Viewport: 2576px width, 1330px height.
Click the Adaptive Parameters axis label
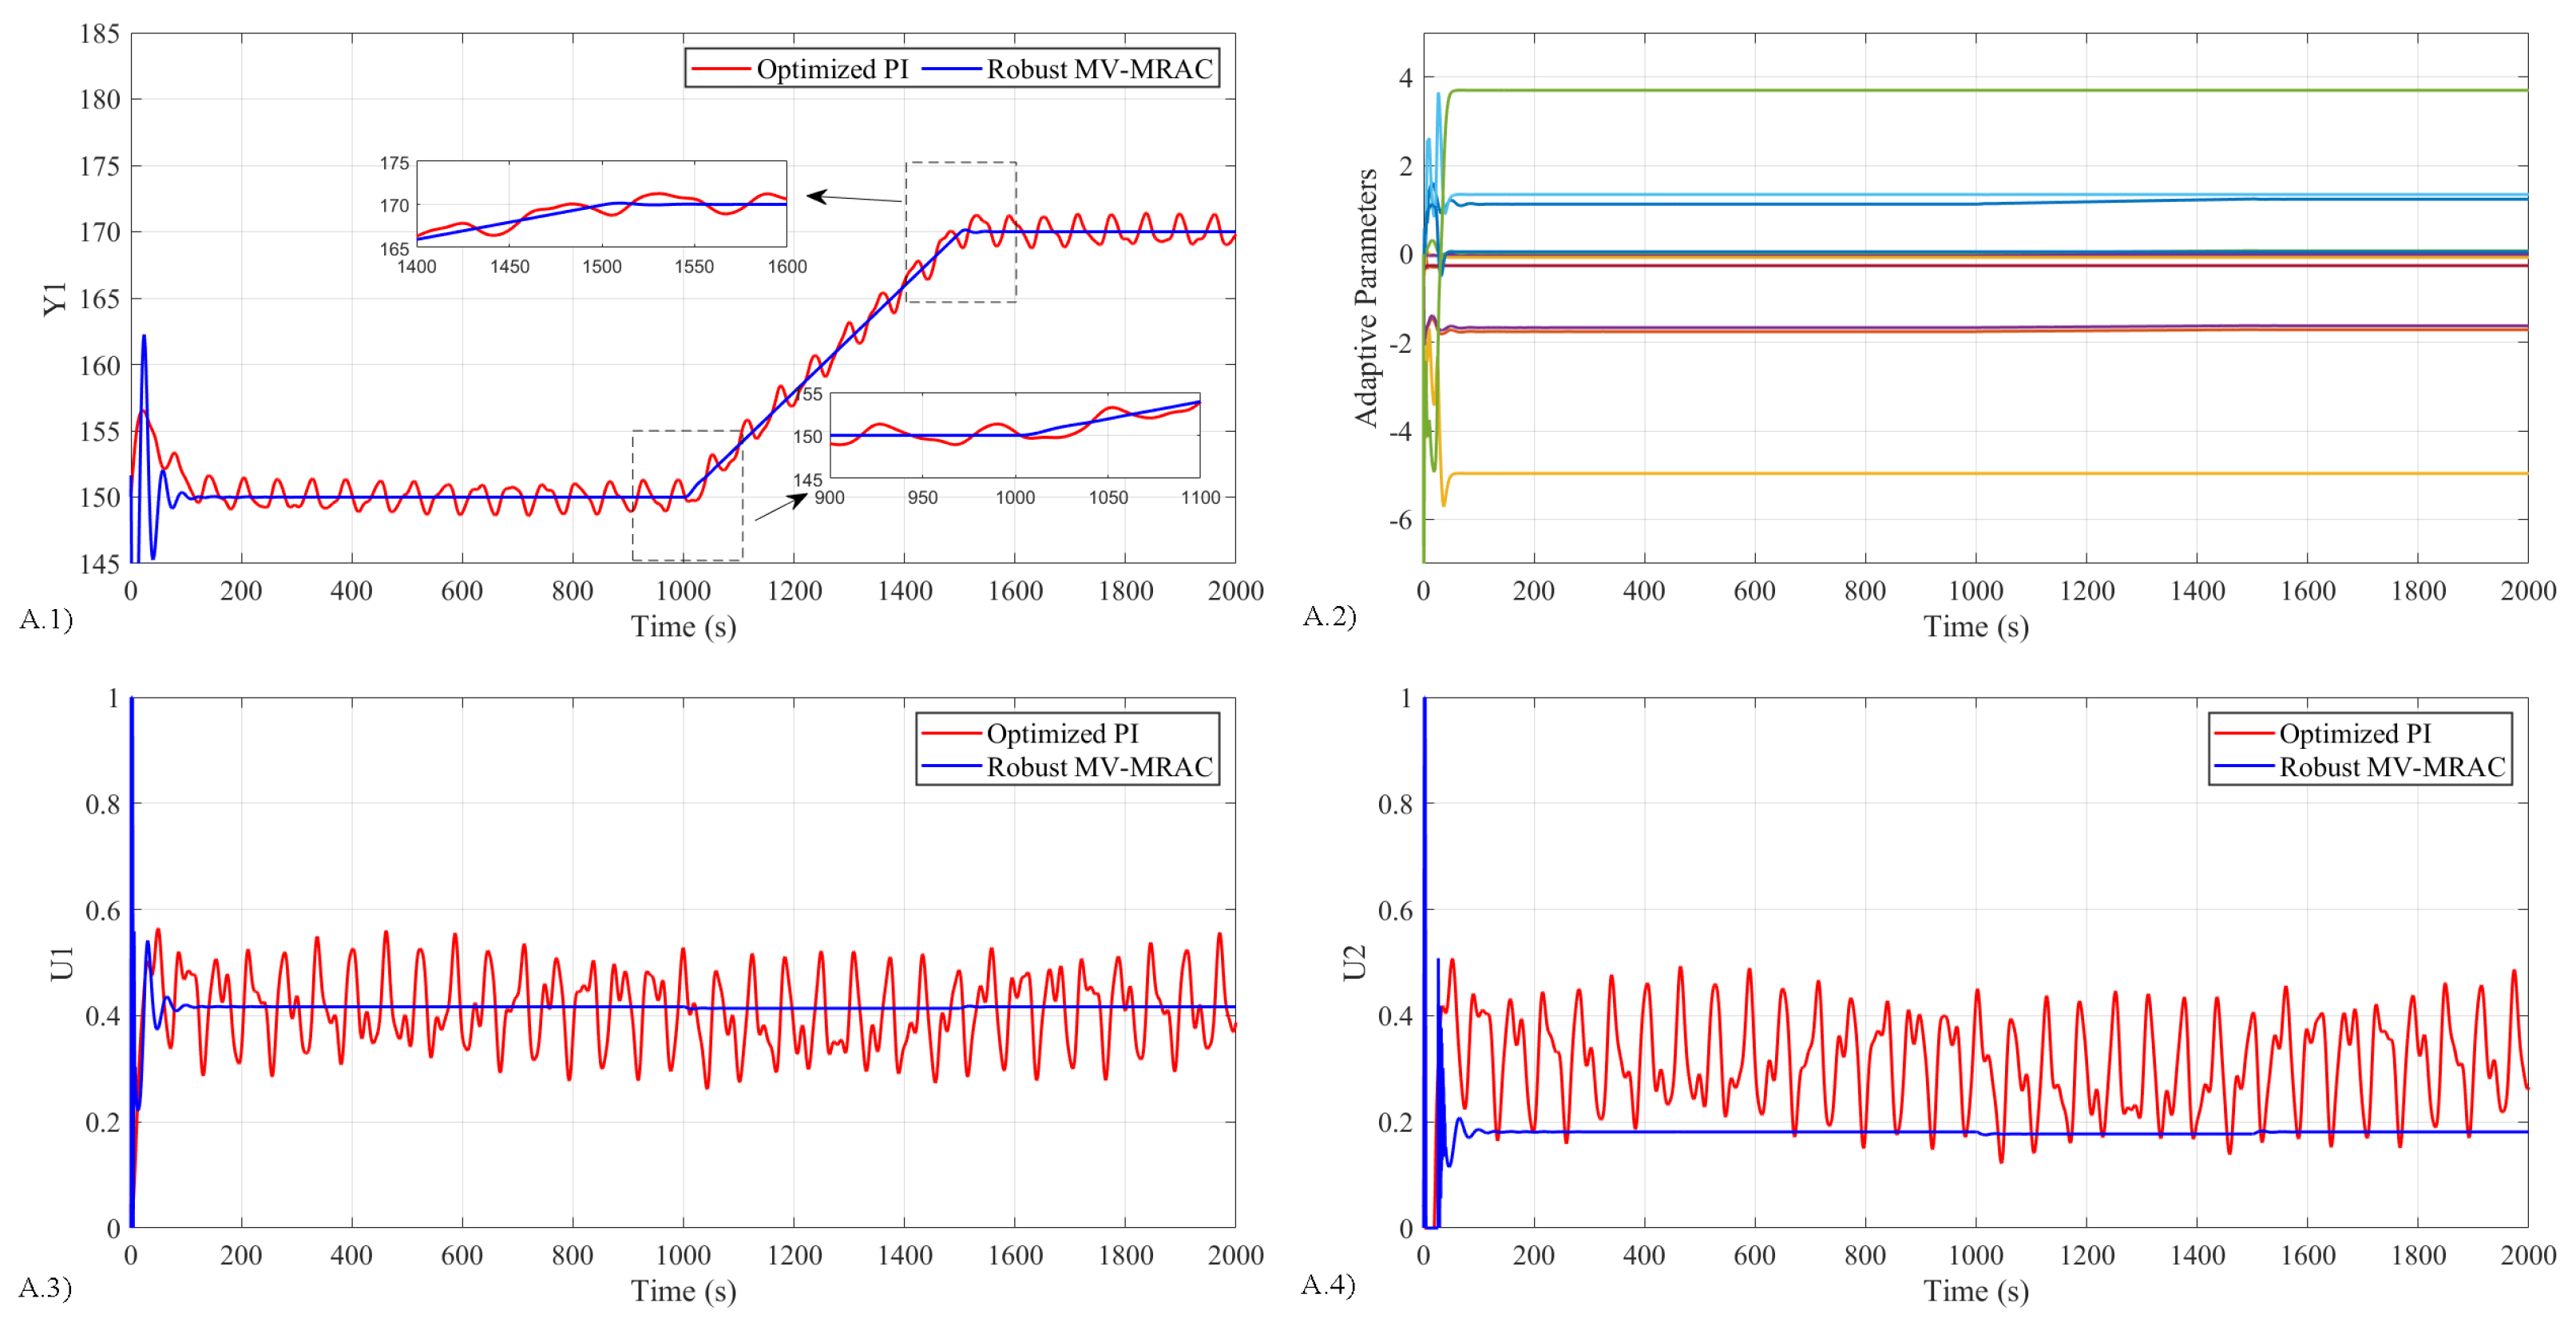1365,298
